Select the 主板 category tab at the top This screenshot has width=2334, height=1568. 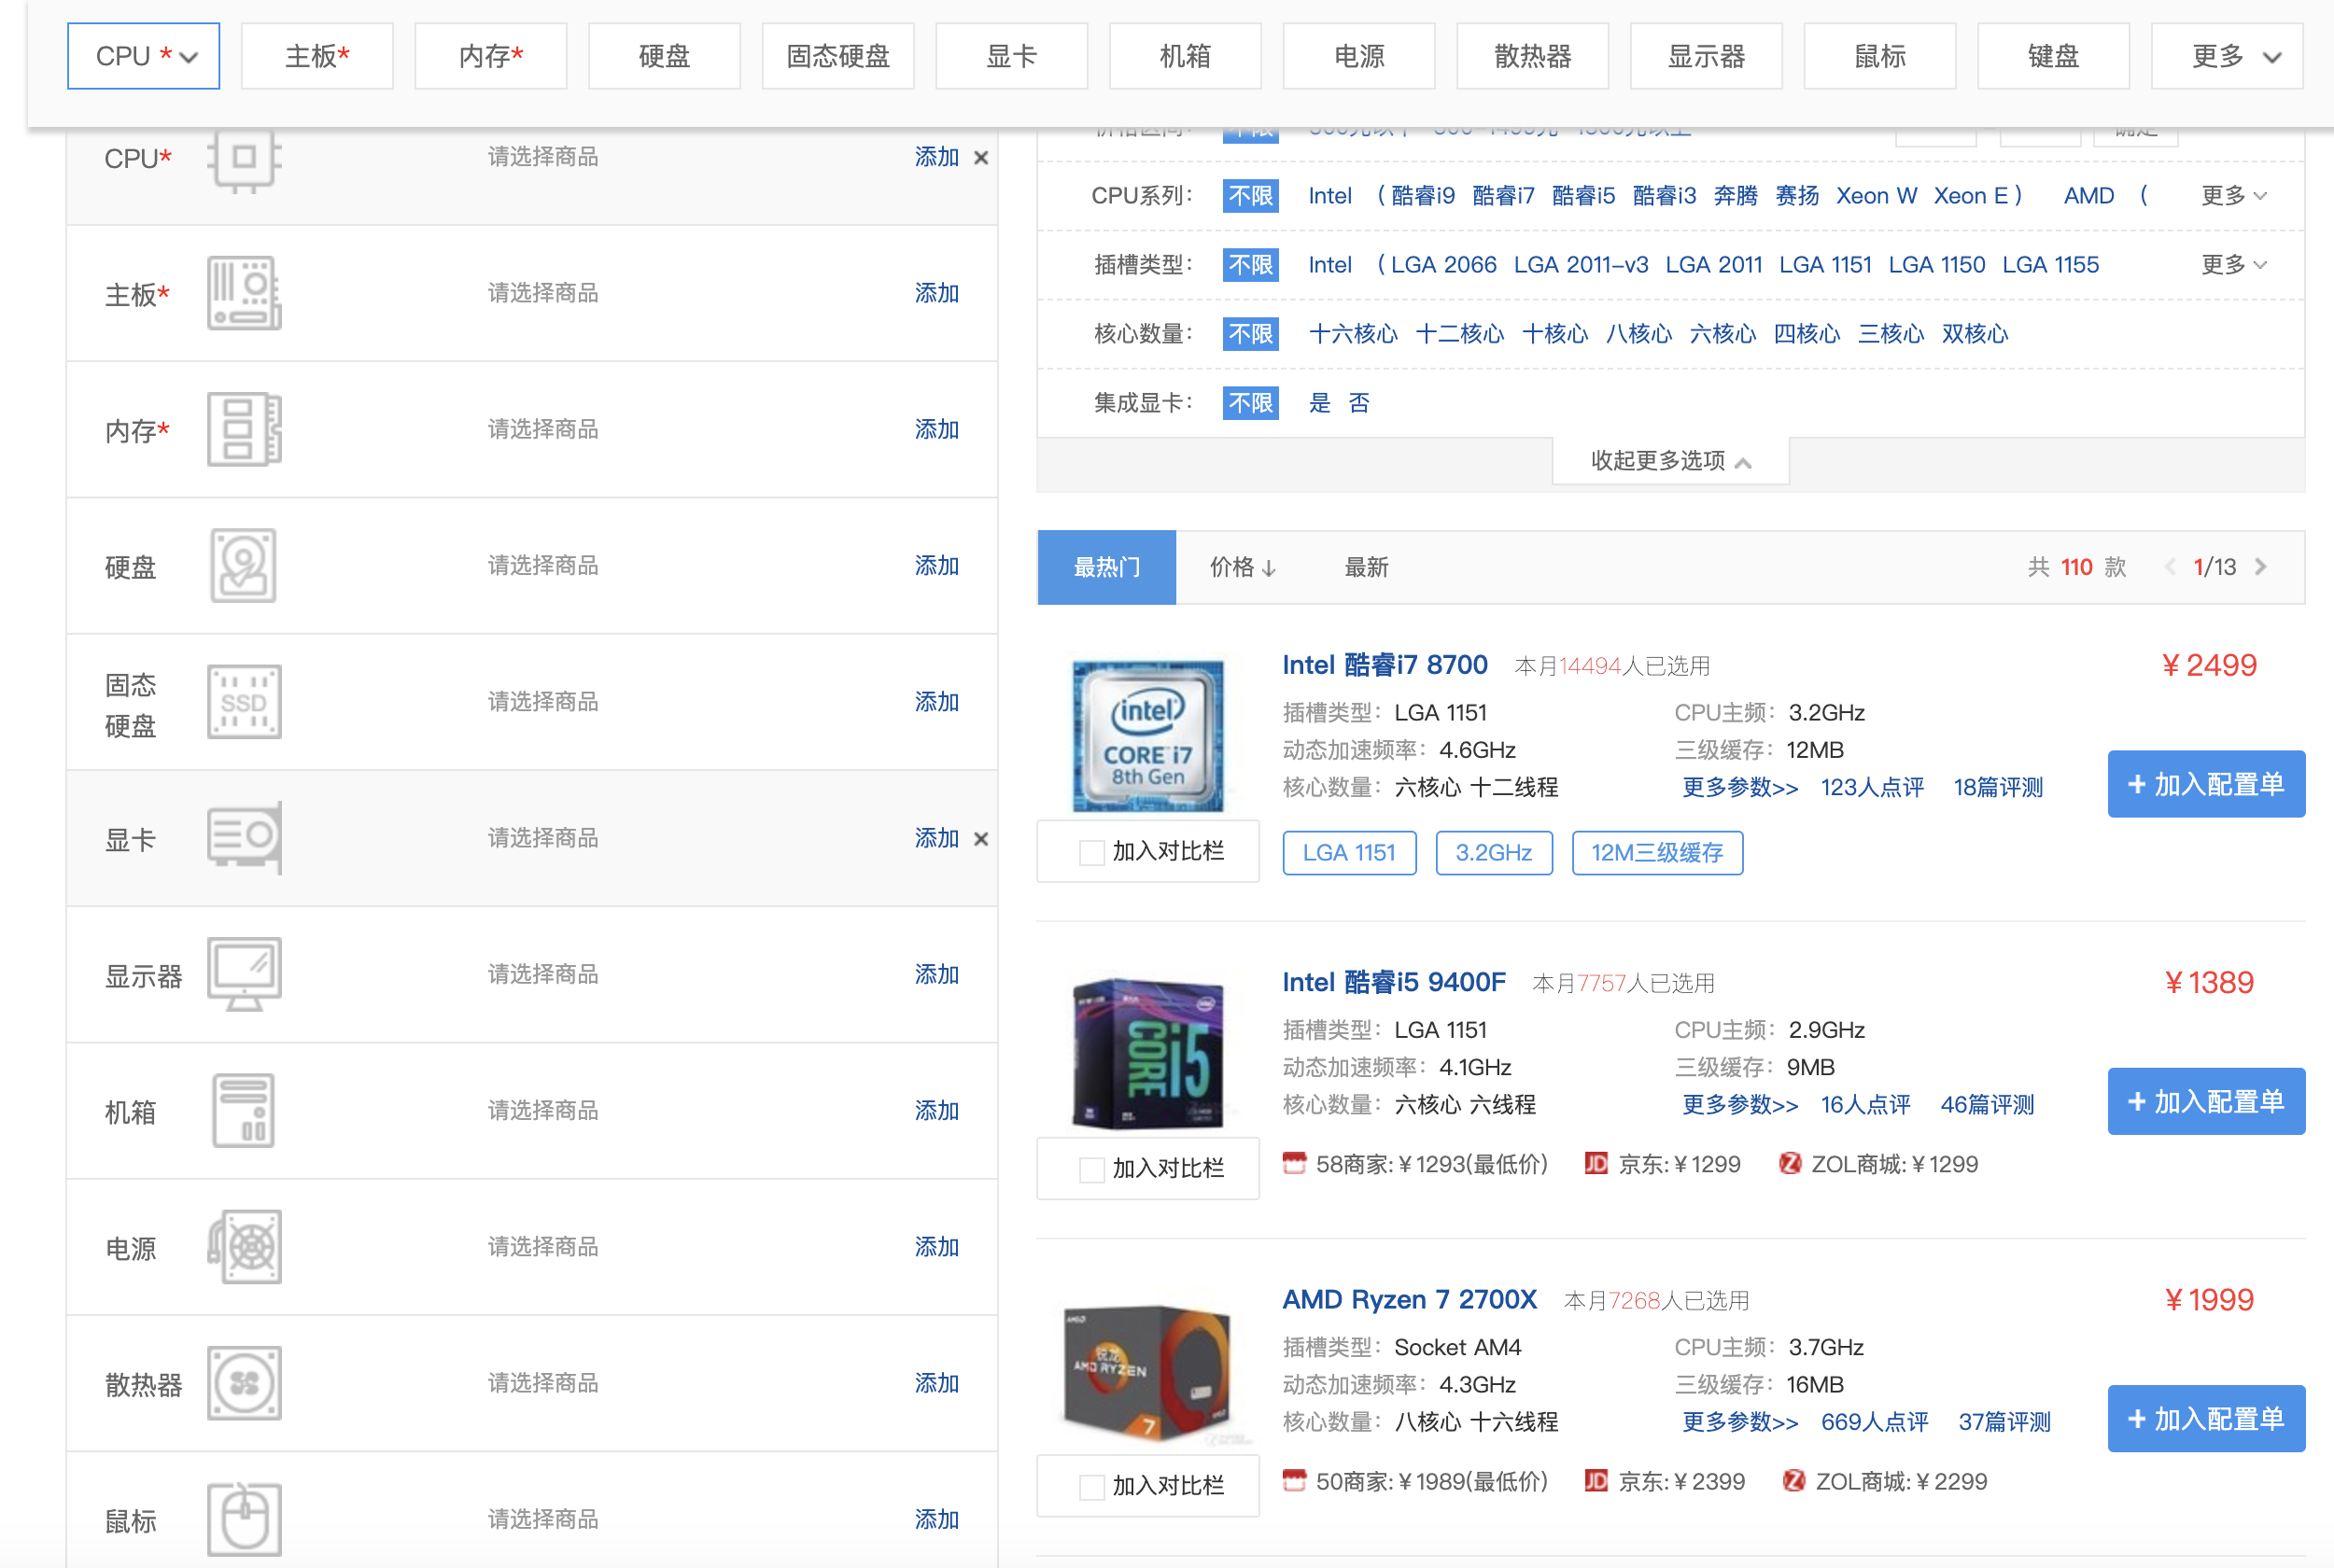[317, 56]
